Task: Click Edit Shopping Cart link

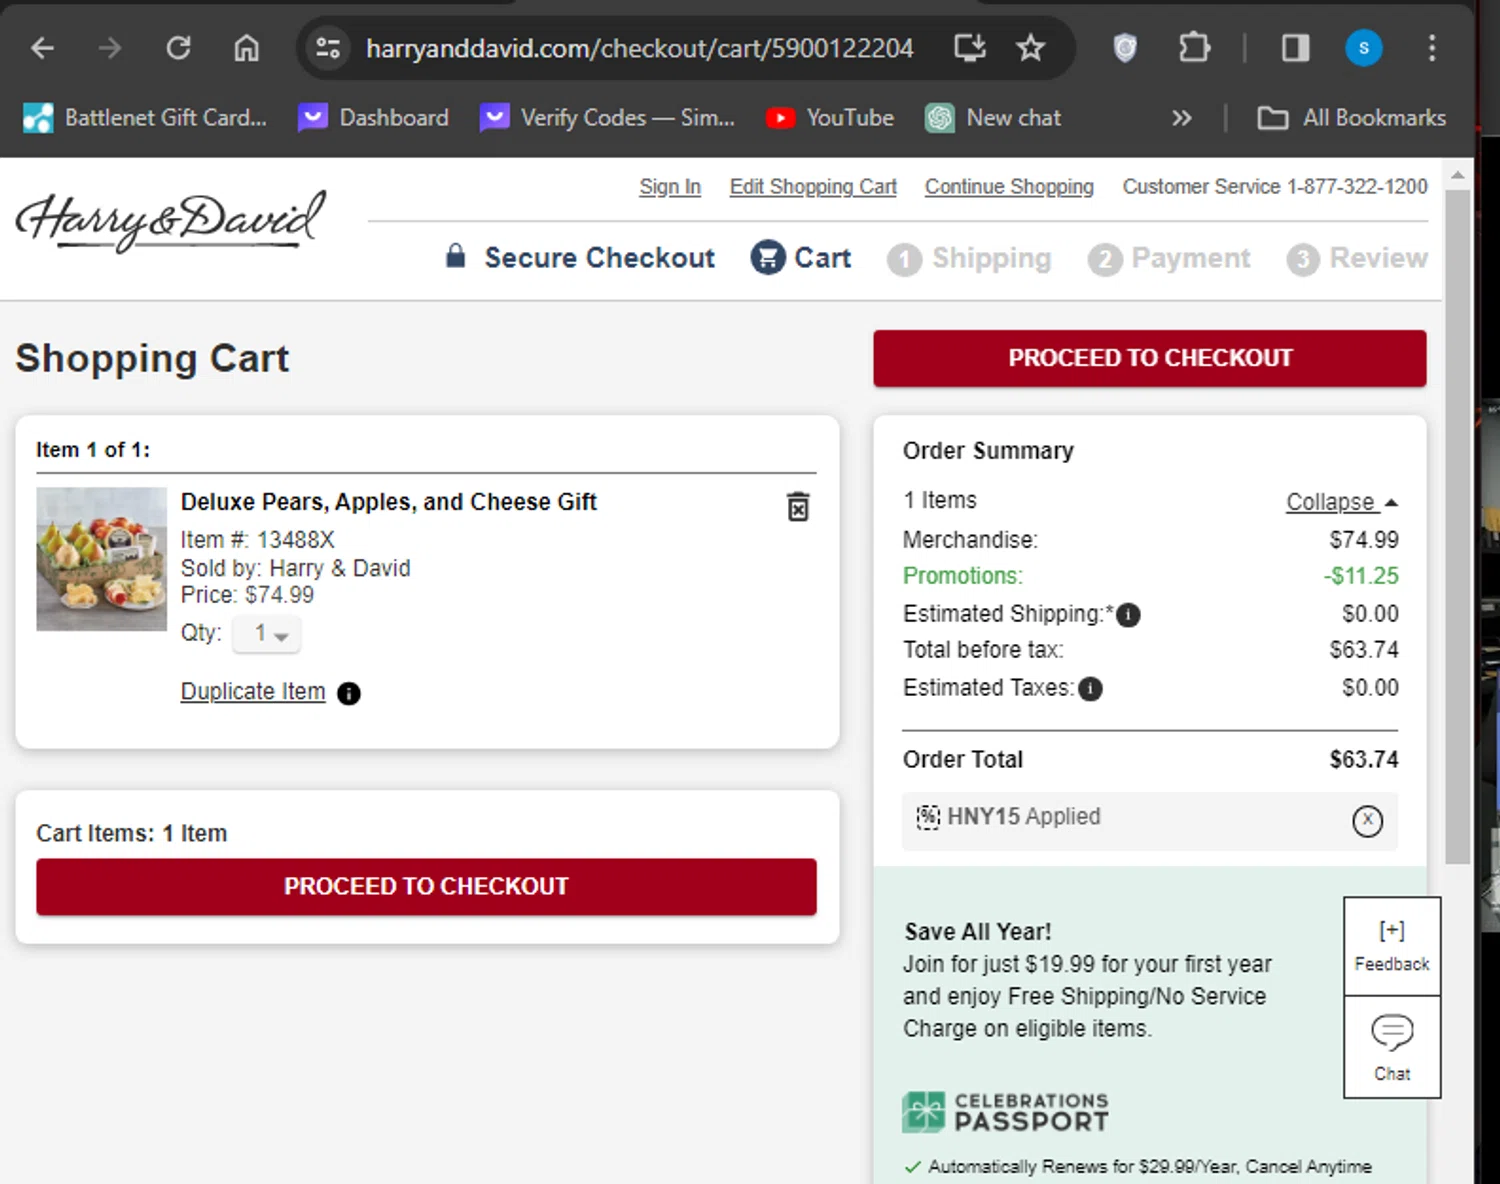Action: pos(813,187)
